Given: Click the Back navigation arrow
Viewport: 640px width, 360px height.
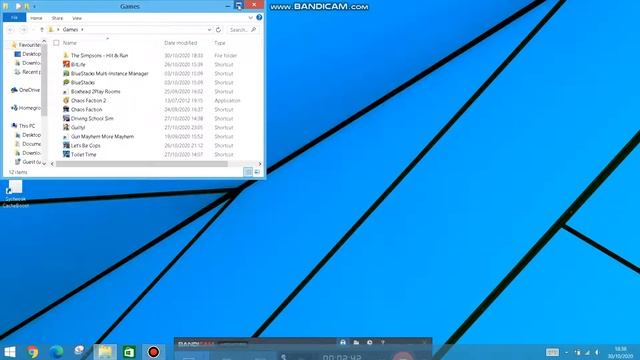Looking at the screenshot, I should [x=11, y=30].
